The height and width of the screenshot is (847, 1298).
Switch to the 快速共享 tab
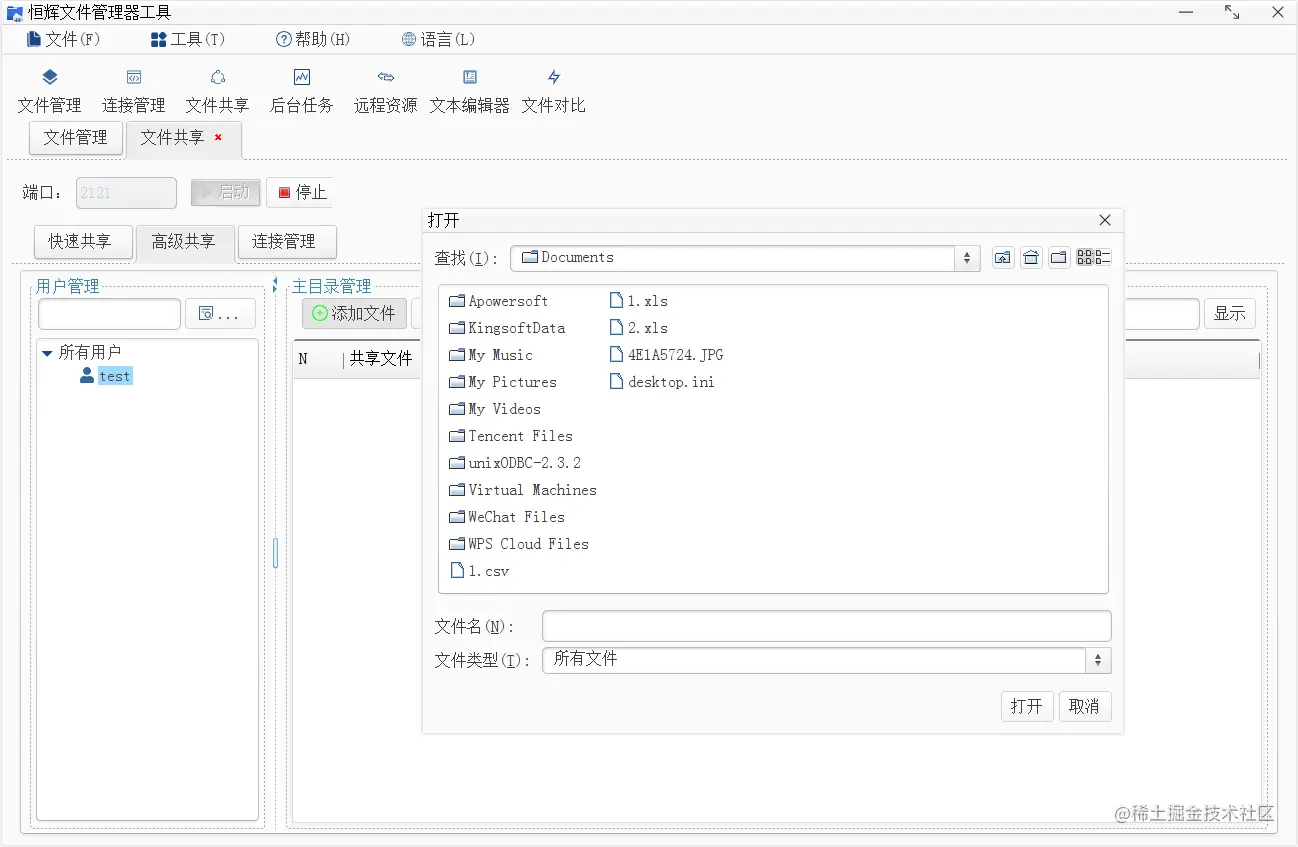pyautogui.click(x=82, y=242)
